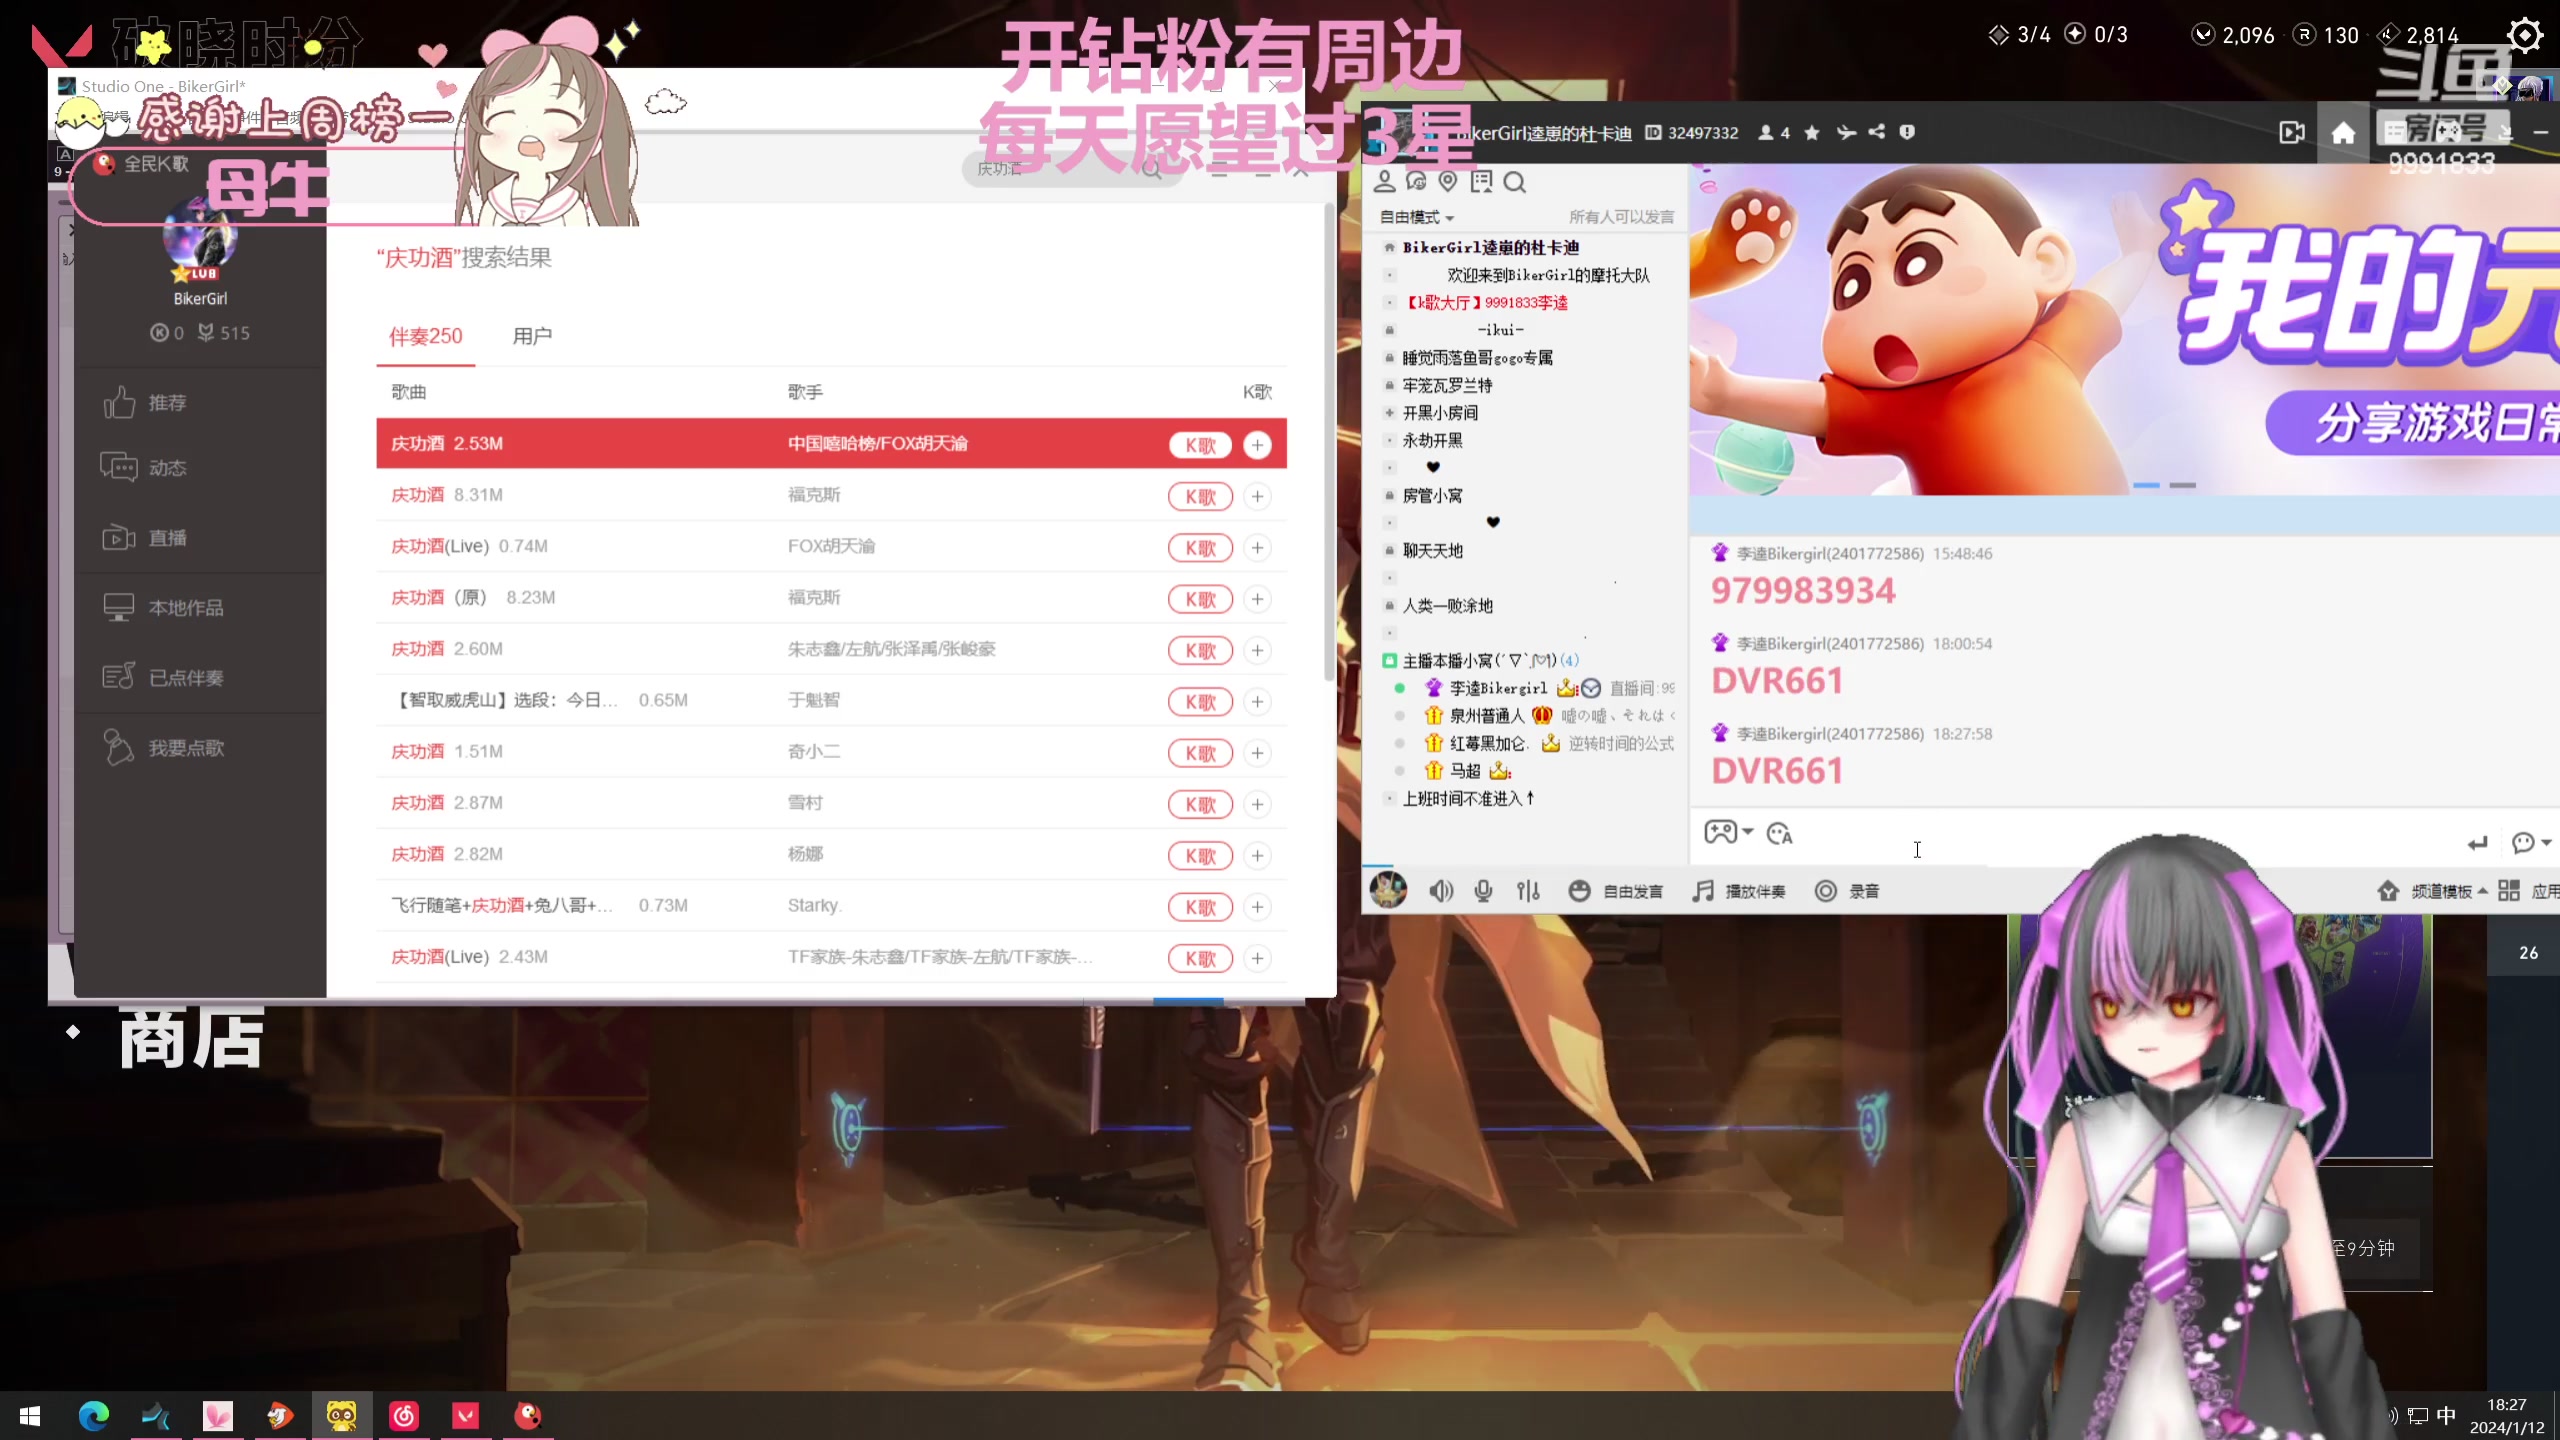Image resolution: width=2560 pixels, height=1440 pixels.
Task: Toggle the microphone icon
Action: [x=1483, y=891]
